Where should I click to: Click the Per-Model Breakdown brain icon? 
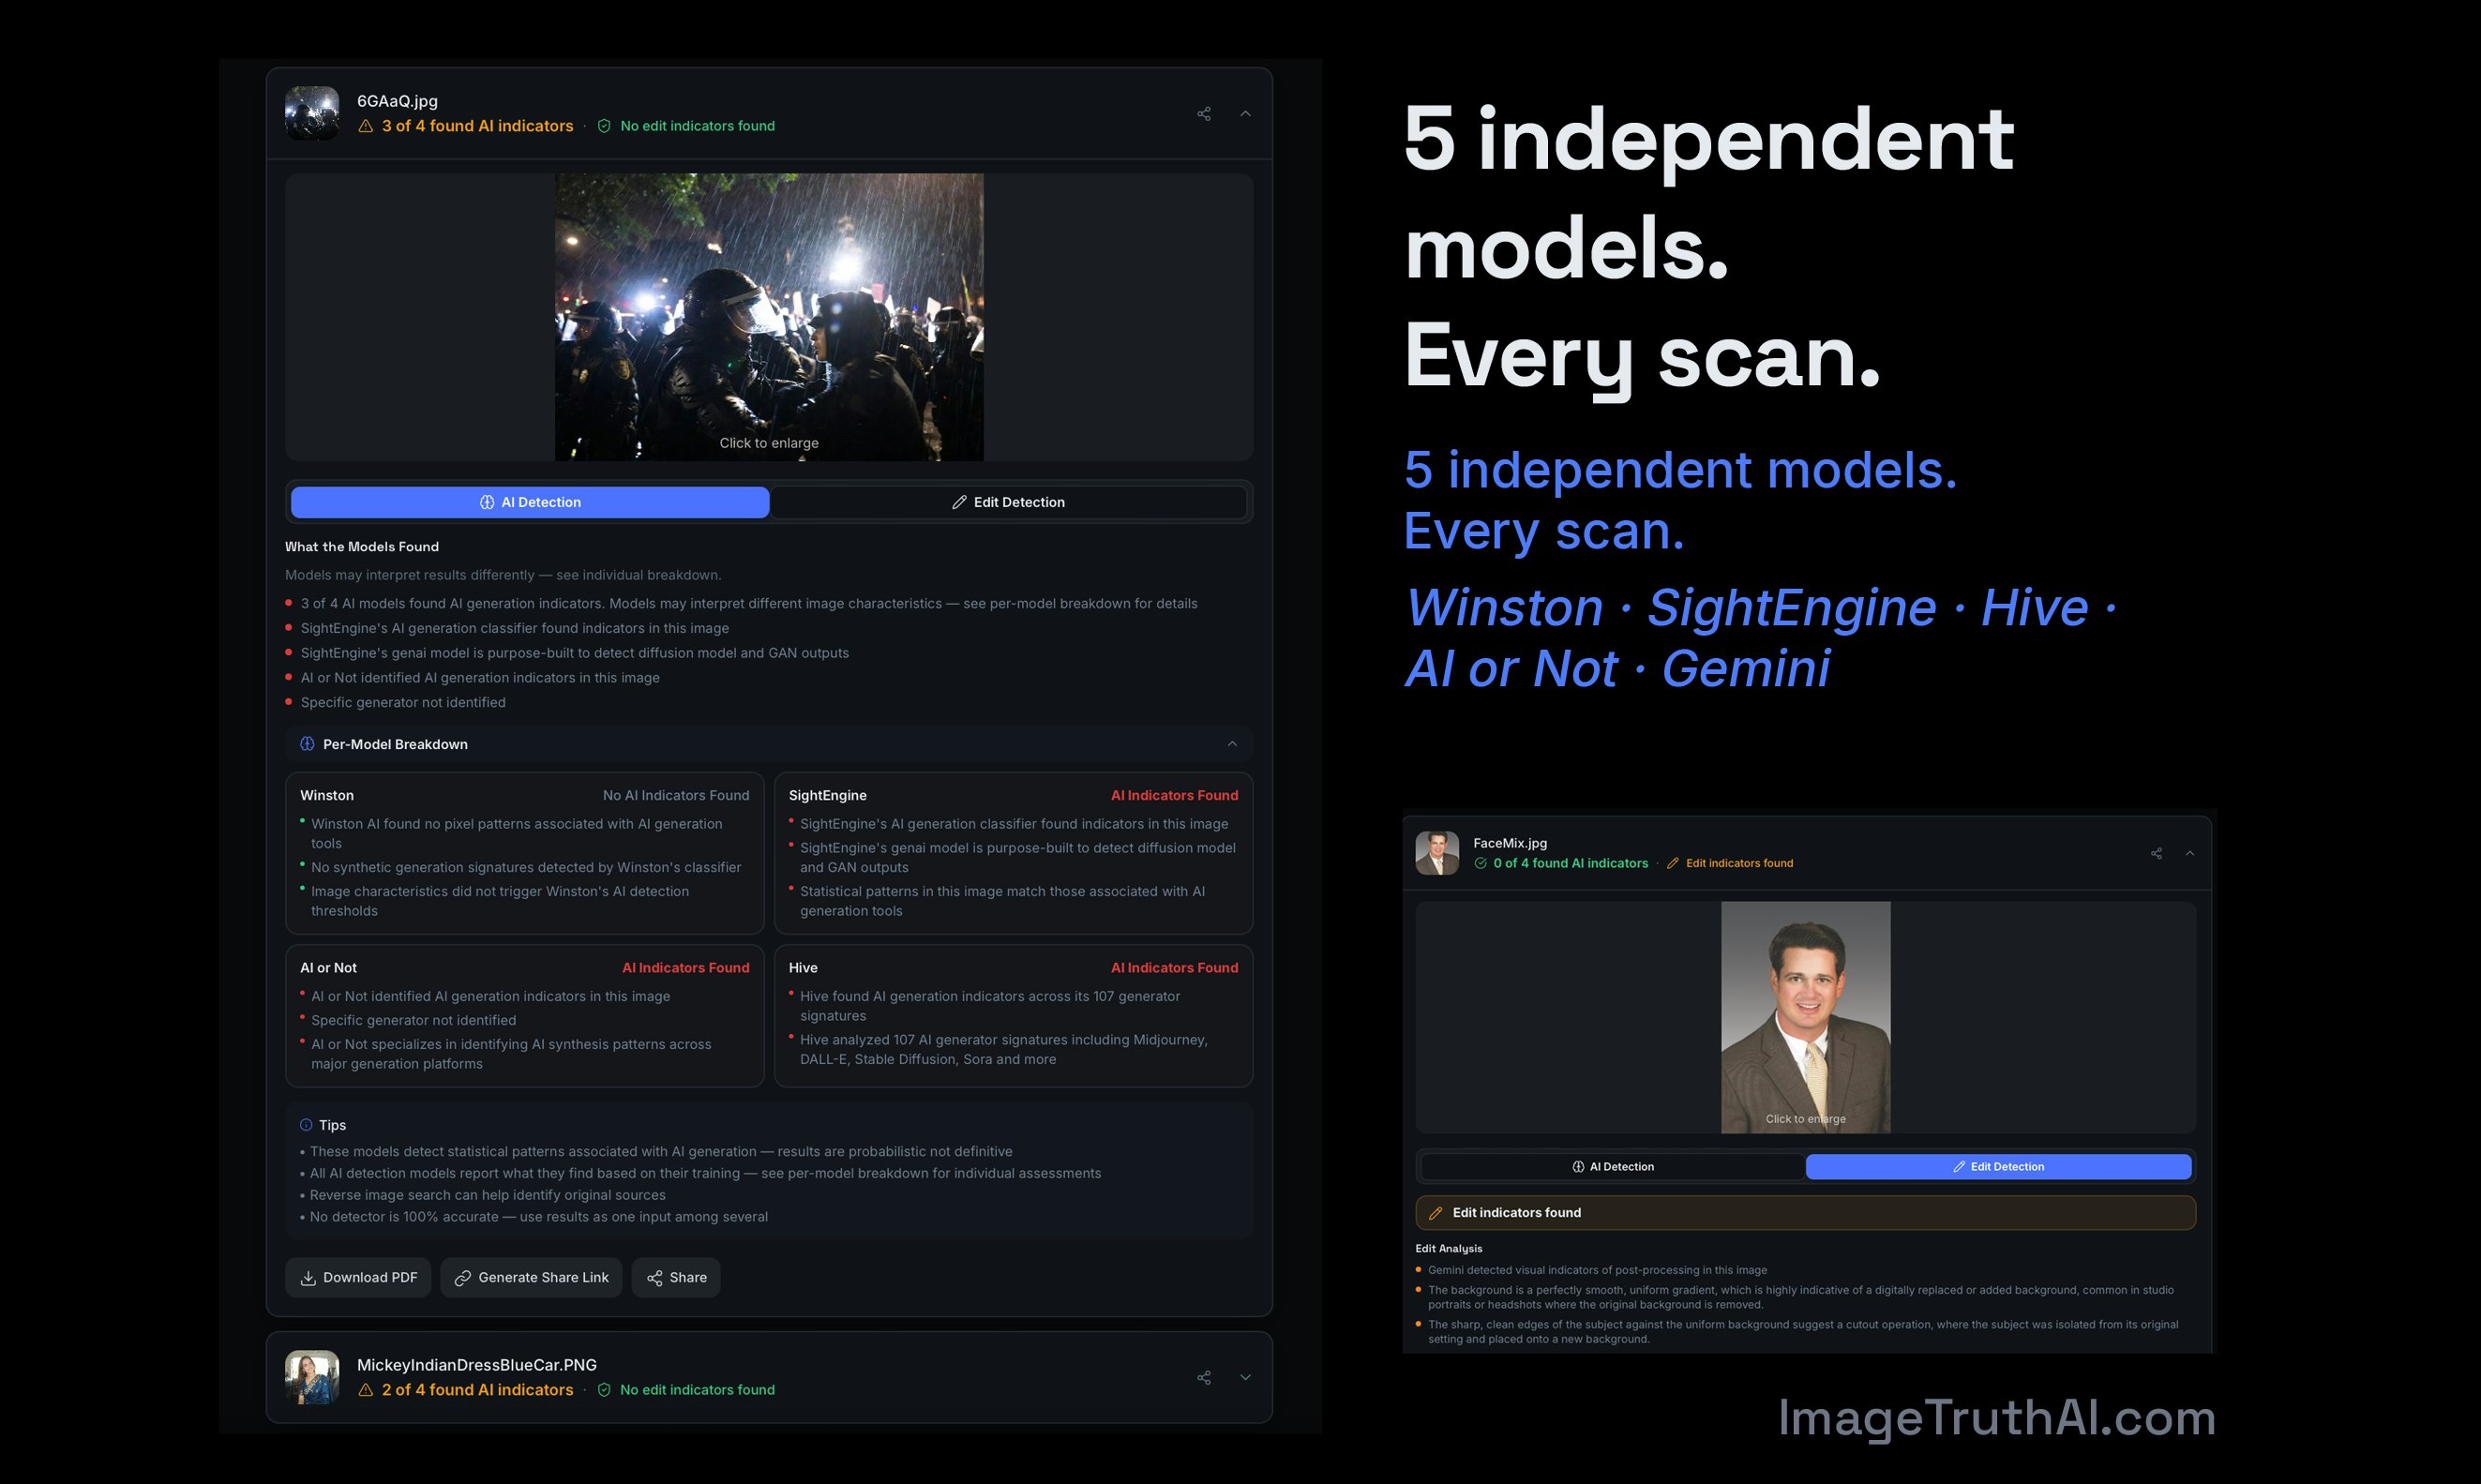[307, 744]
